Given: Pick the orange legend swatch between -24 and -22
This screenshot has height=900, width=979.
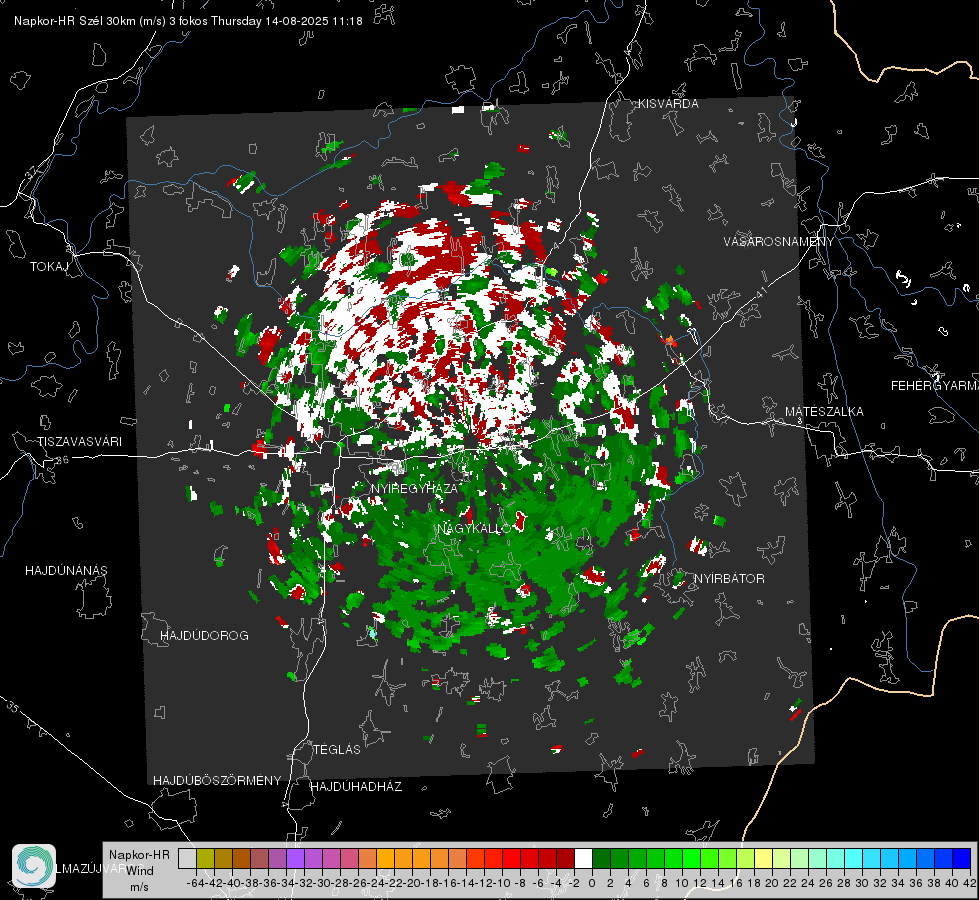Looking at the screenshot, I should [x=385, y=858].
